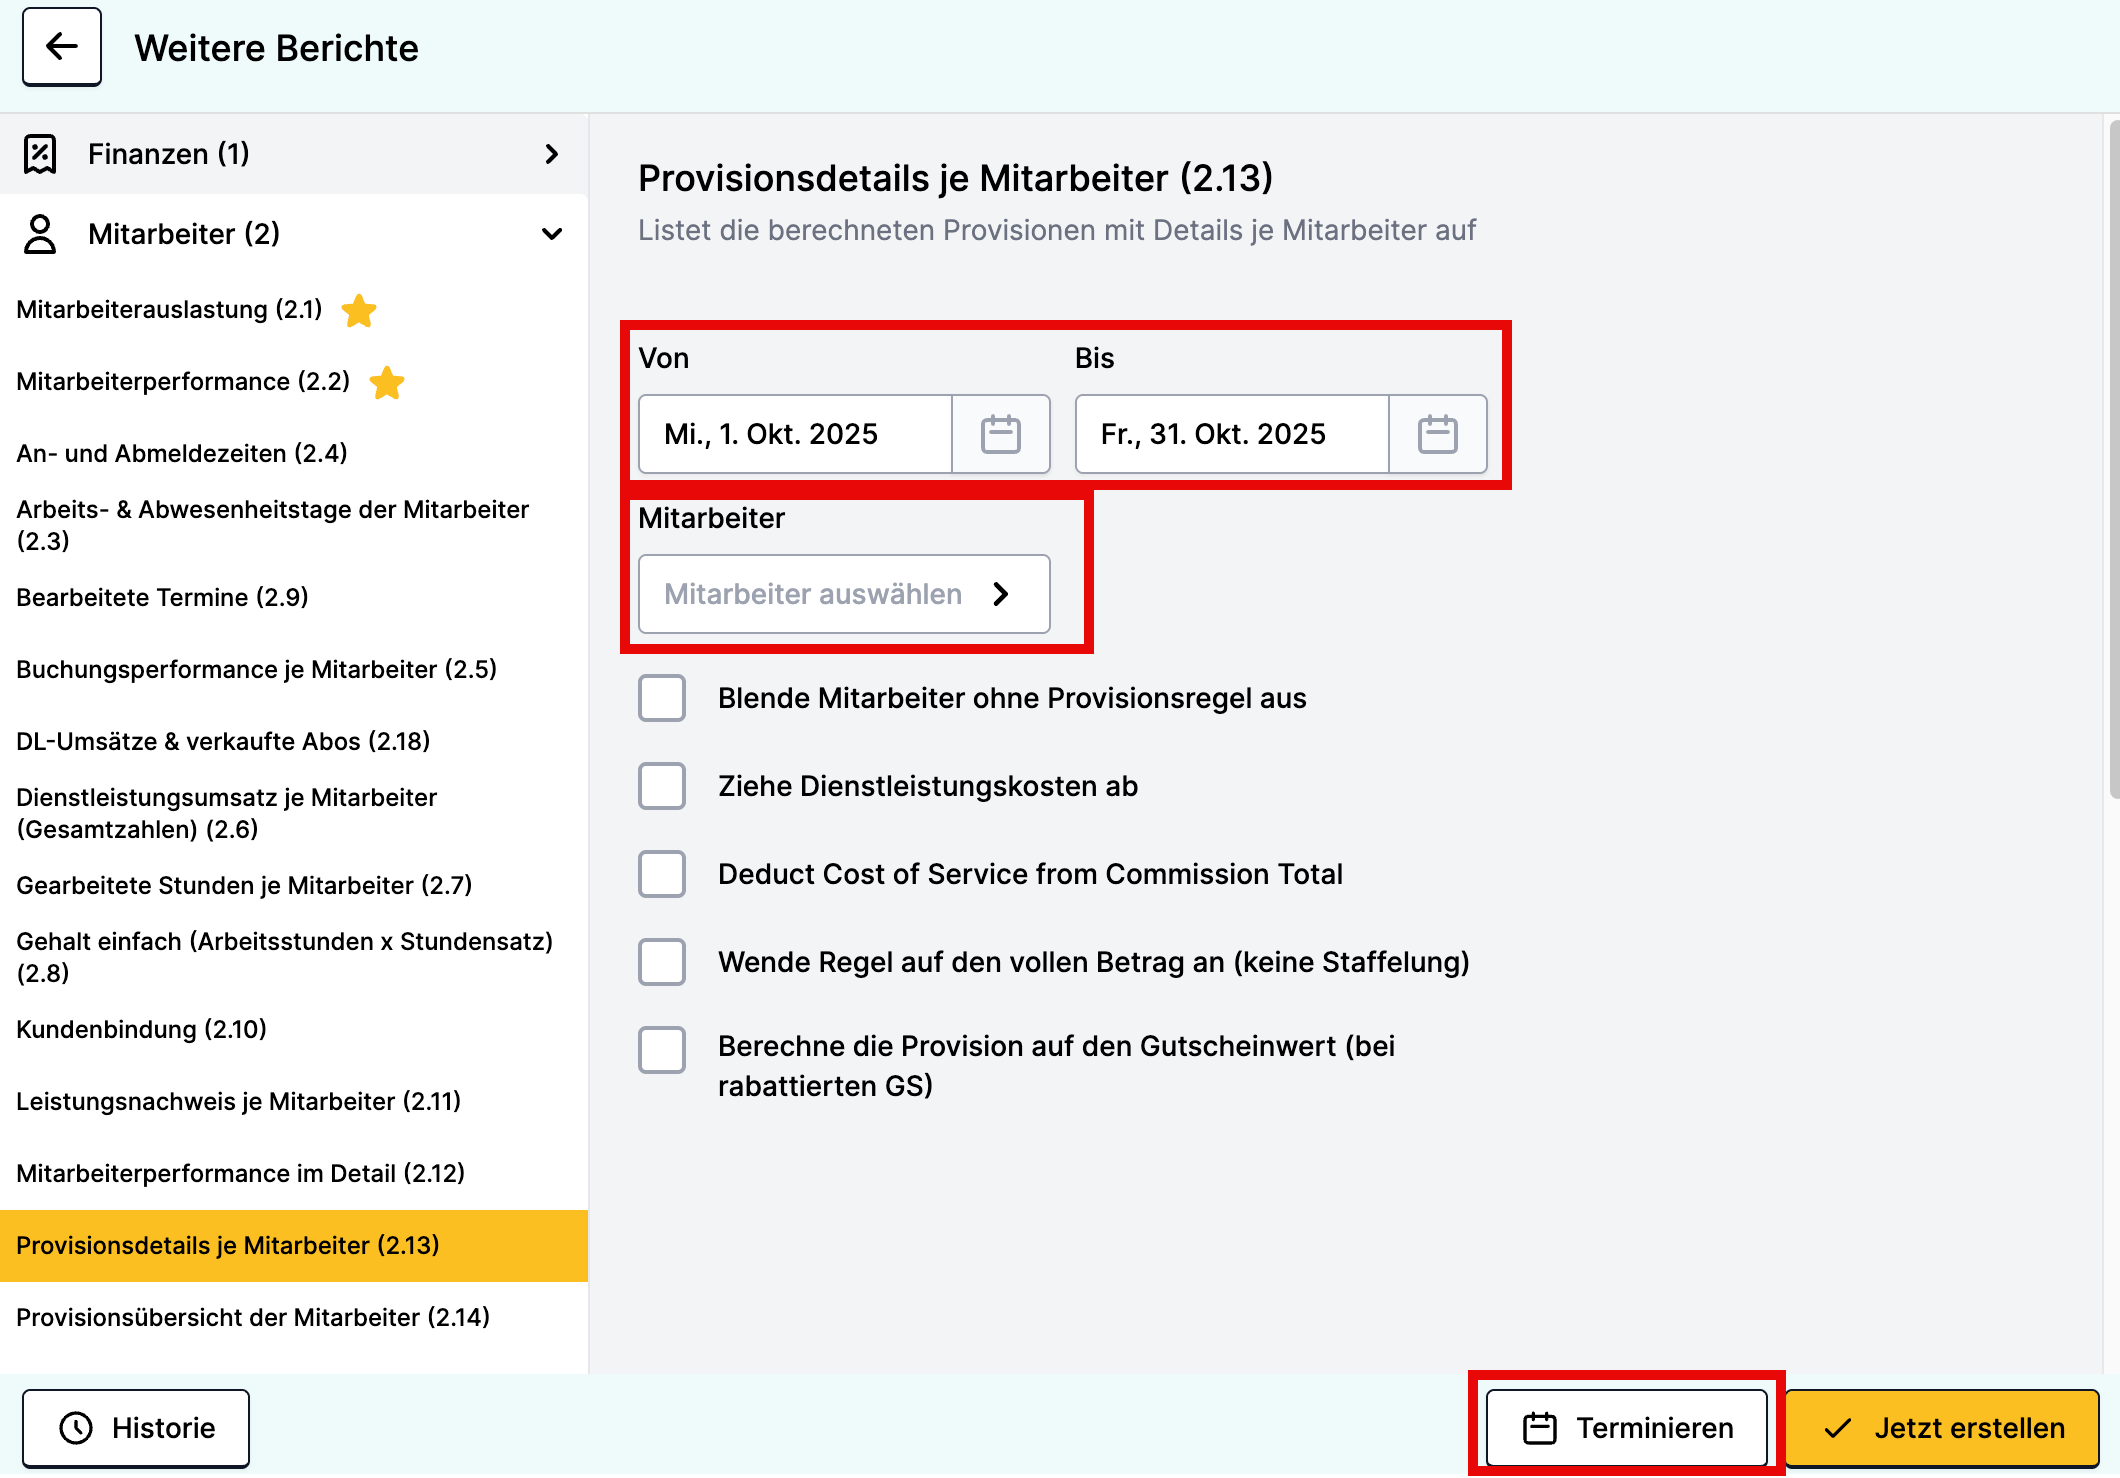This screenshot has width=2120, height=1478.
Task: Click the Mitarbeiter person icon
Action: click(x=40, y=234)
